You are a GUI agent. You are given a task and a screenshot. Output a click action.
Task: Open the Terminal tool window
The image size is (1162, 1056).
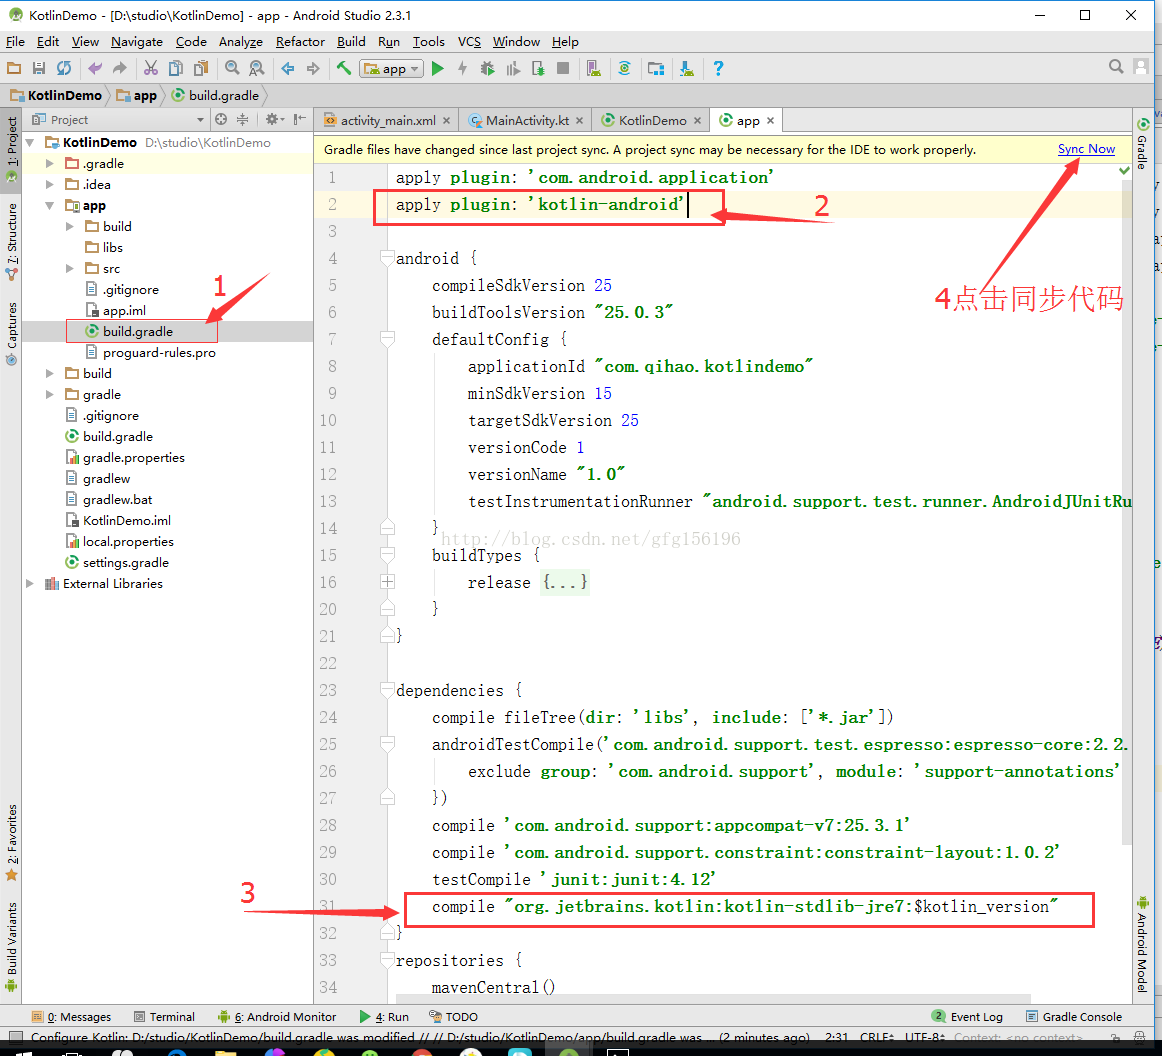(165, 1017)
